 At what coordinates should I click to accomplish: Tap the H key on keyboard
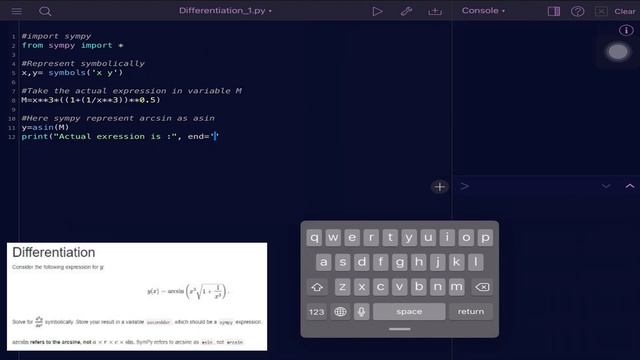coord(418,262)
